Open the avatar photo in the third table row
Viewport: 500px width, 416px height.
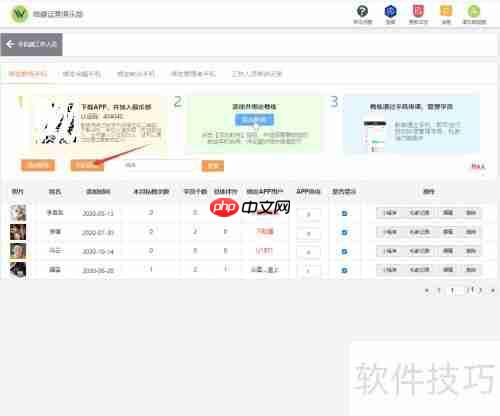(x=18, y=251)
